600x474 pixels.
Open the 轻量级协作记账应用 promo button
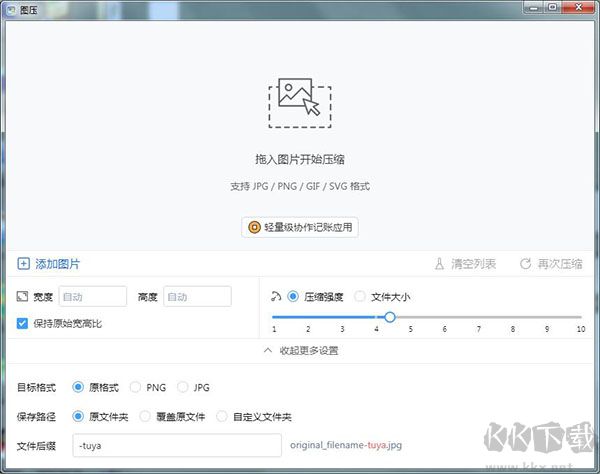pyautogui.click(x=300, y=227)
